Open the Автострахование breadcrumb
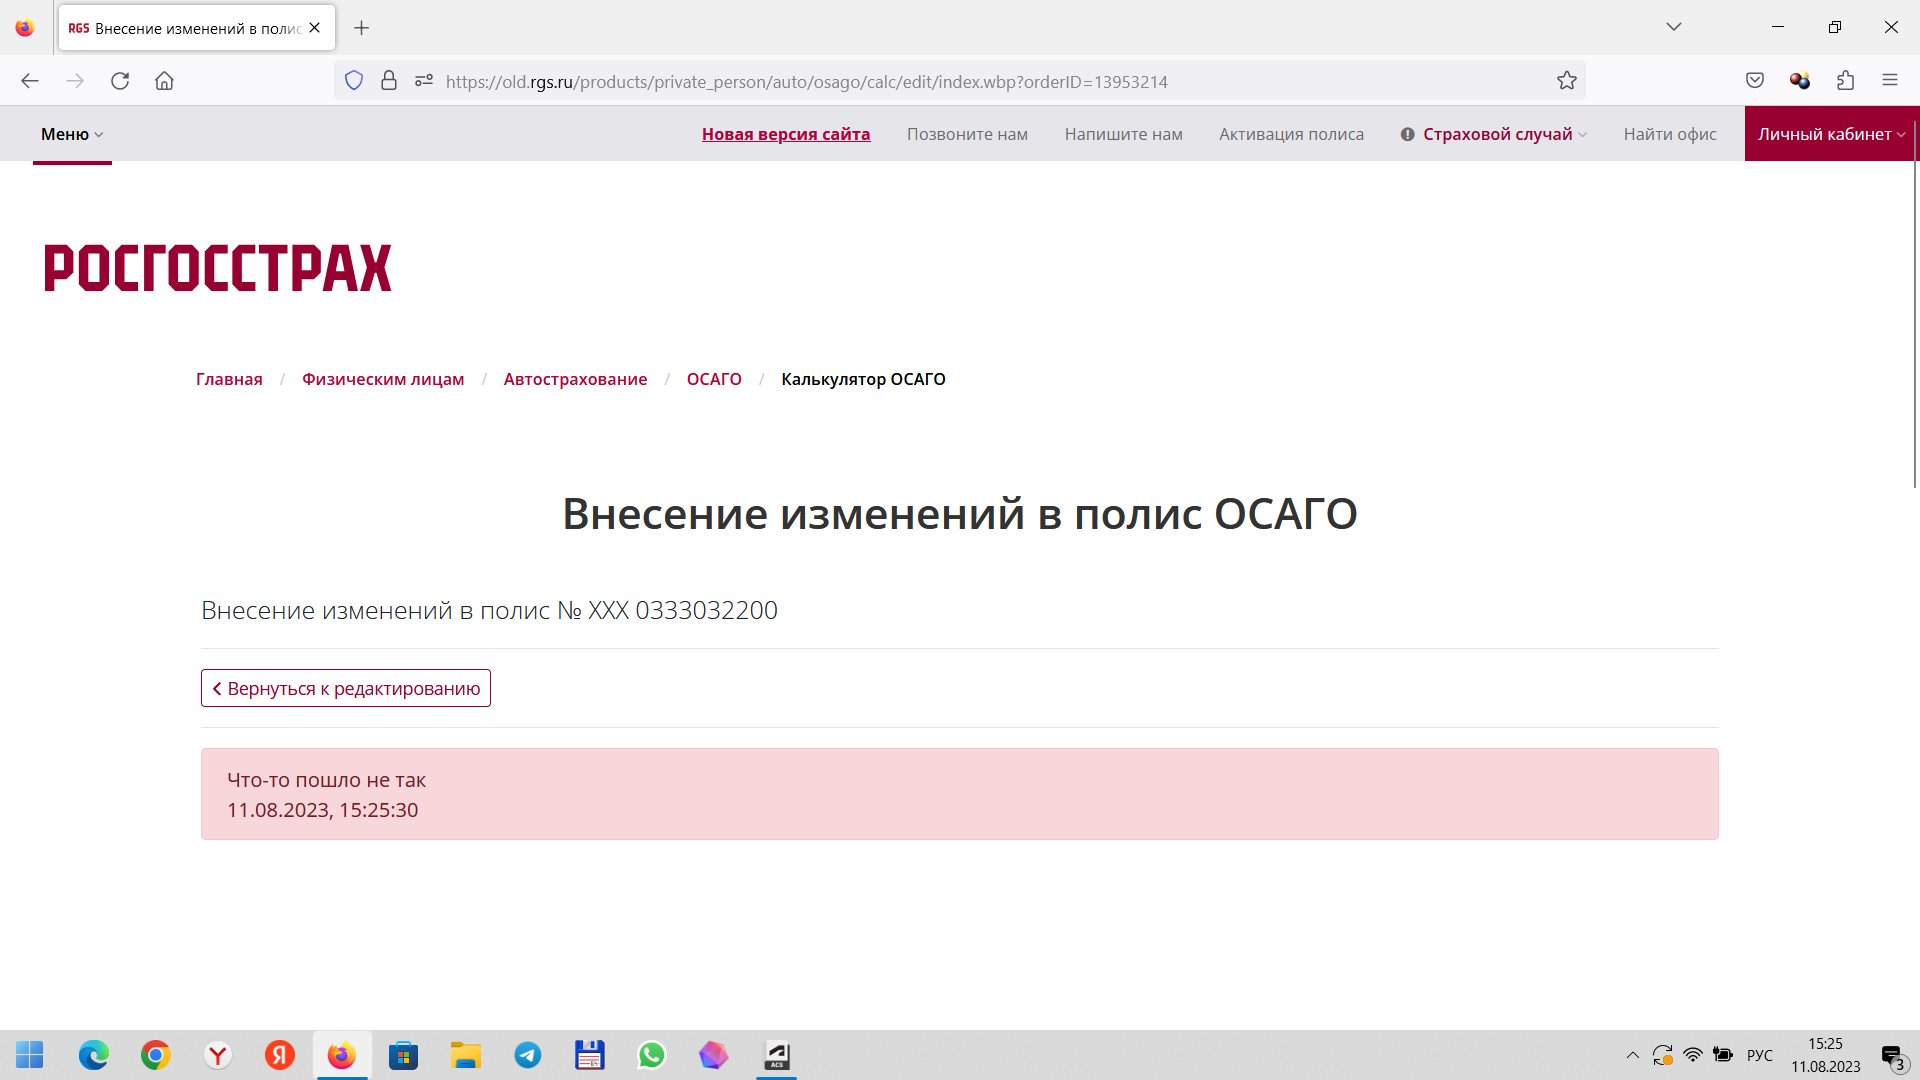Viewport: 1920px width, 1080px height. click(x=575, y=379)
